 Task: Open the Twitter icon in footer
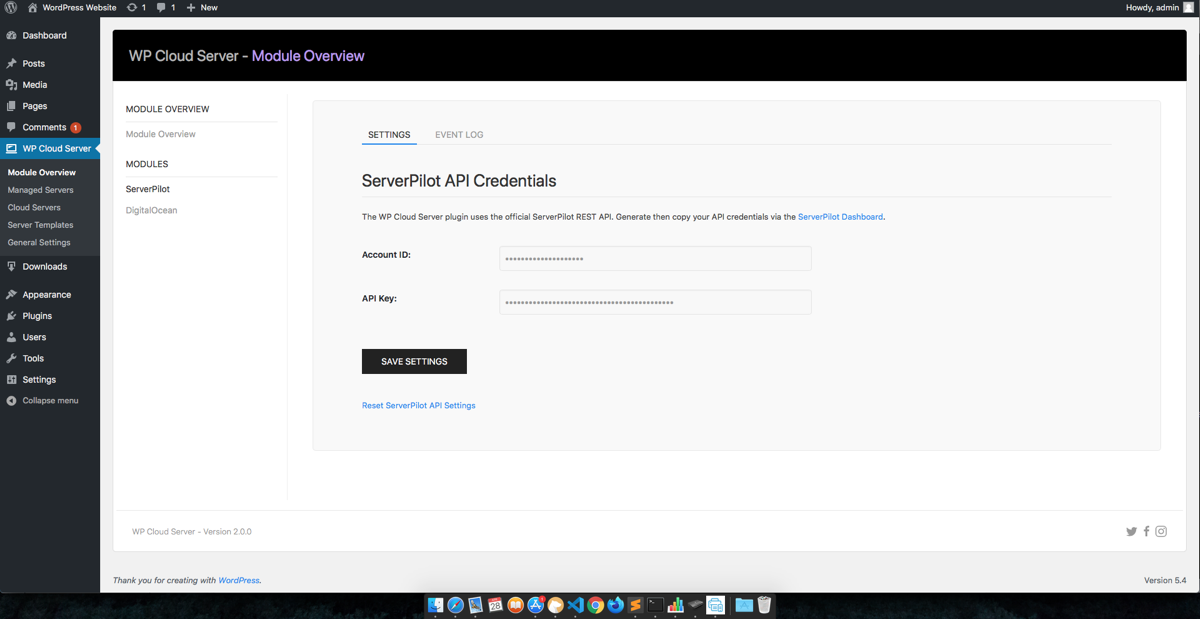click(x=1131, y=532)
